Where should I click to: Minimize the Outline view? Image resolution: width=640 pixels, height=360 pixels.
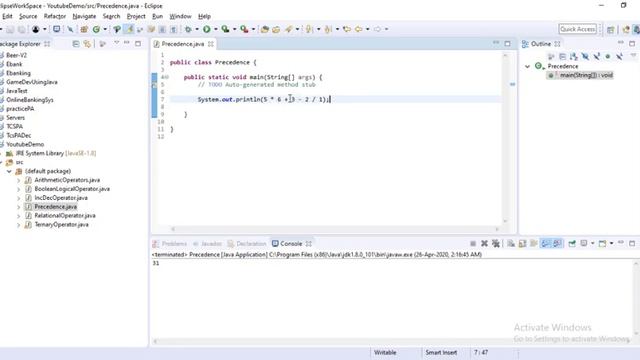(x=620, y=43)
